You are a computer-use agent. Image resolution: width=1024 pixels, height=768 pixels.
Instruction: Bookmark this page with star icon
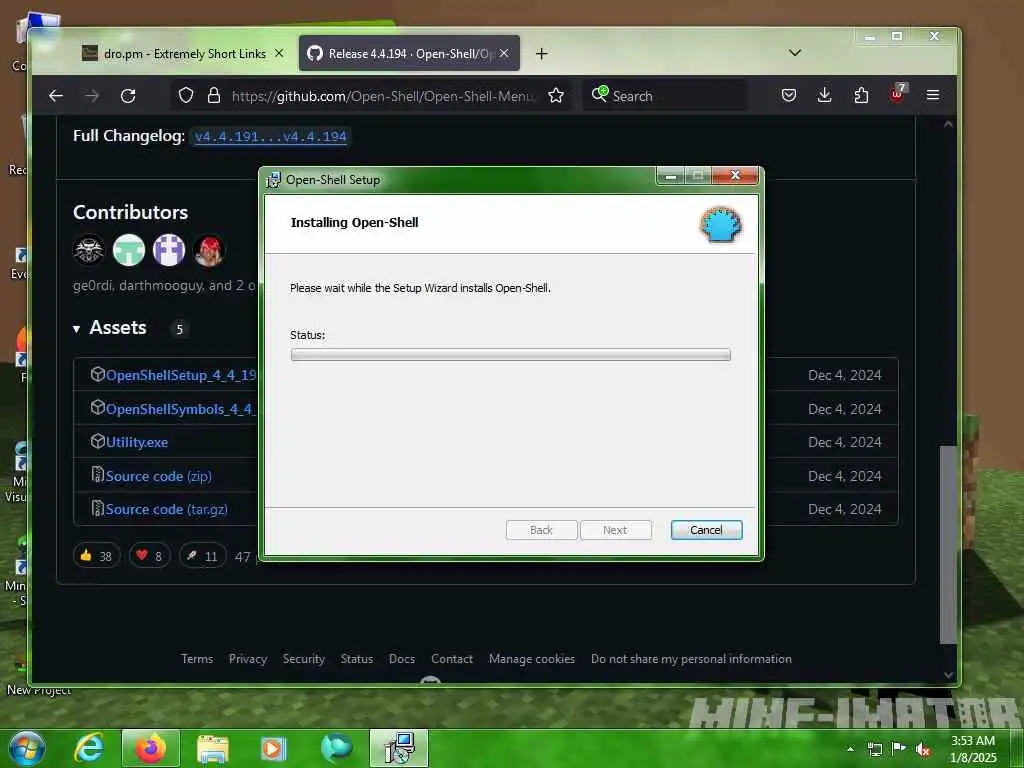[556, 95]
